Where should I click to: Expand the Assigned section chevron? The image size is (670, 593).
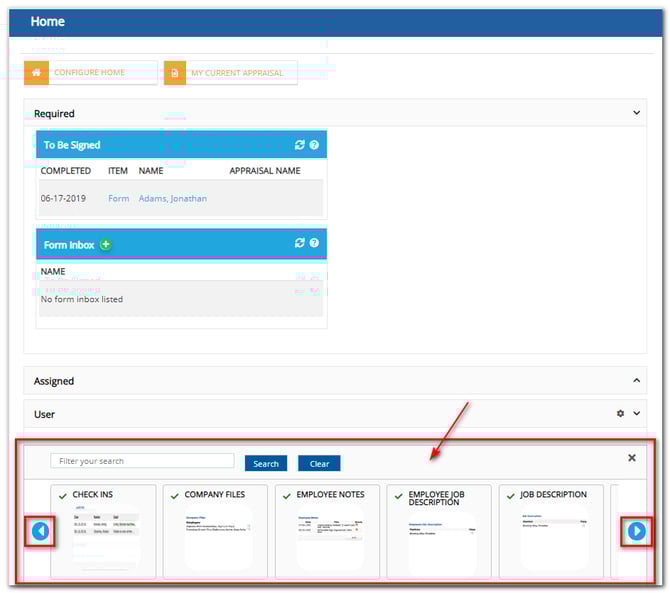pos(637,381)
